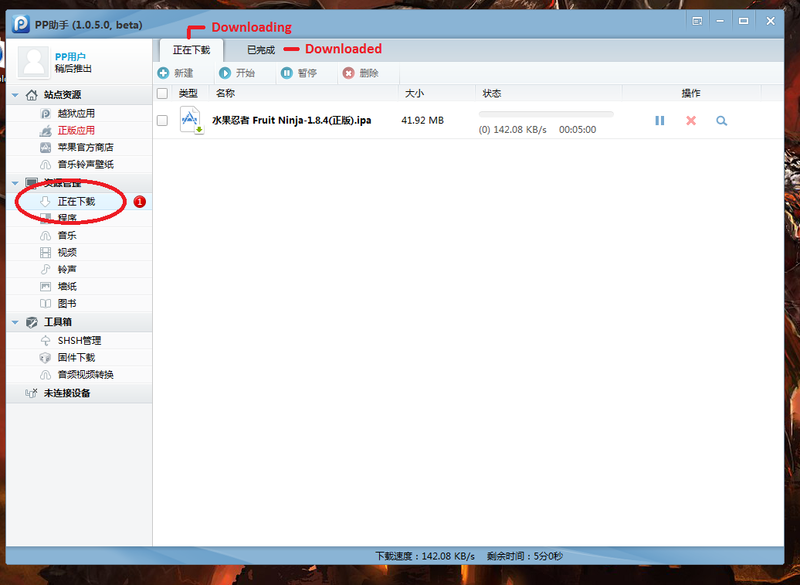The height and width of the screenshot is (585, 800).
Task: Close the PP助手 window
Action: (770, 21)
